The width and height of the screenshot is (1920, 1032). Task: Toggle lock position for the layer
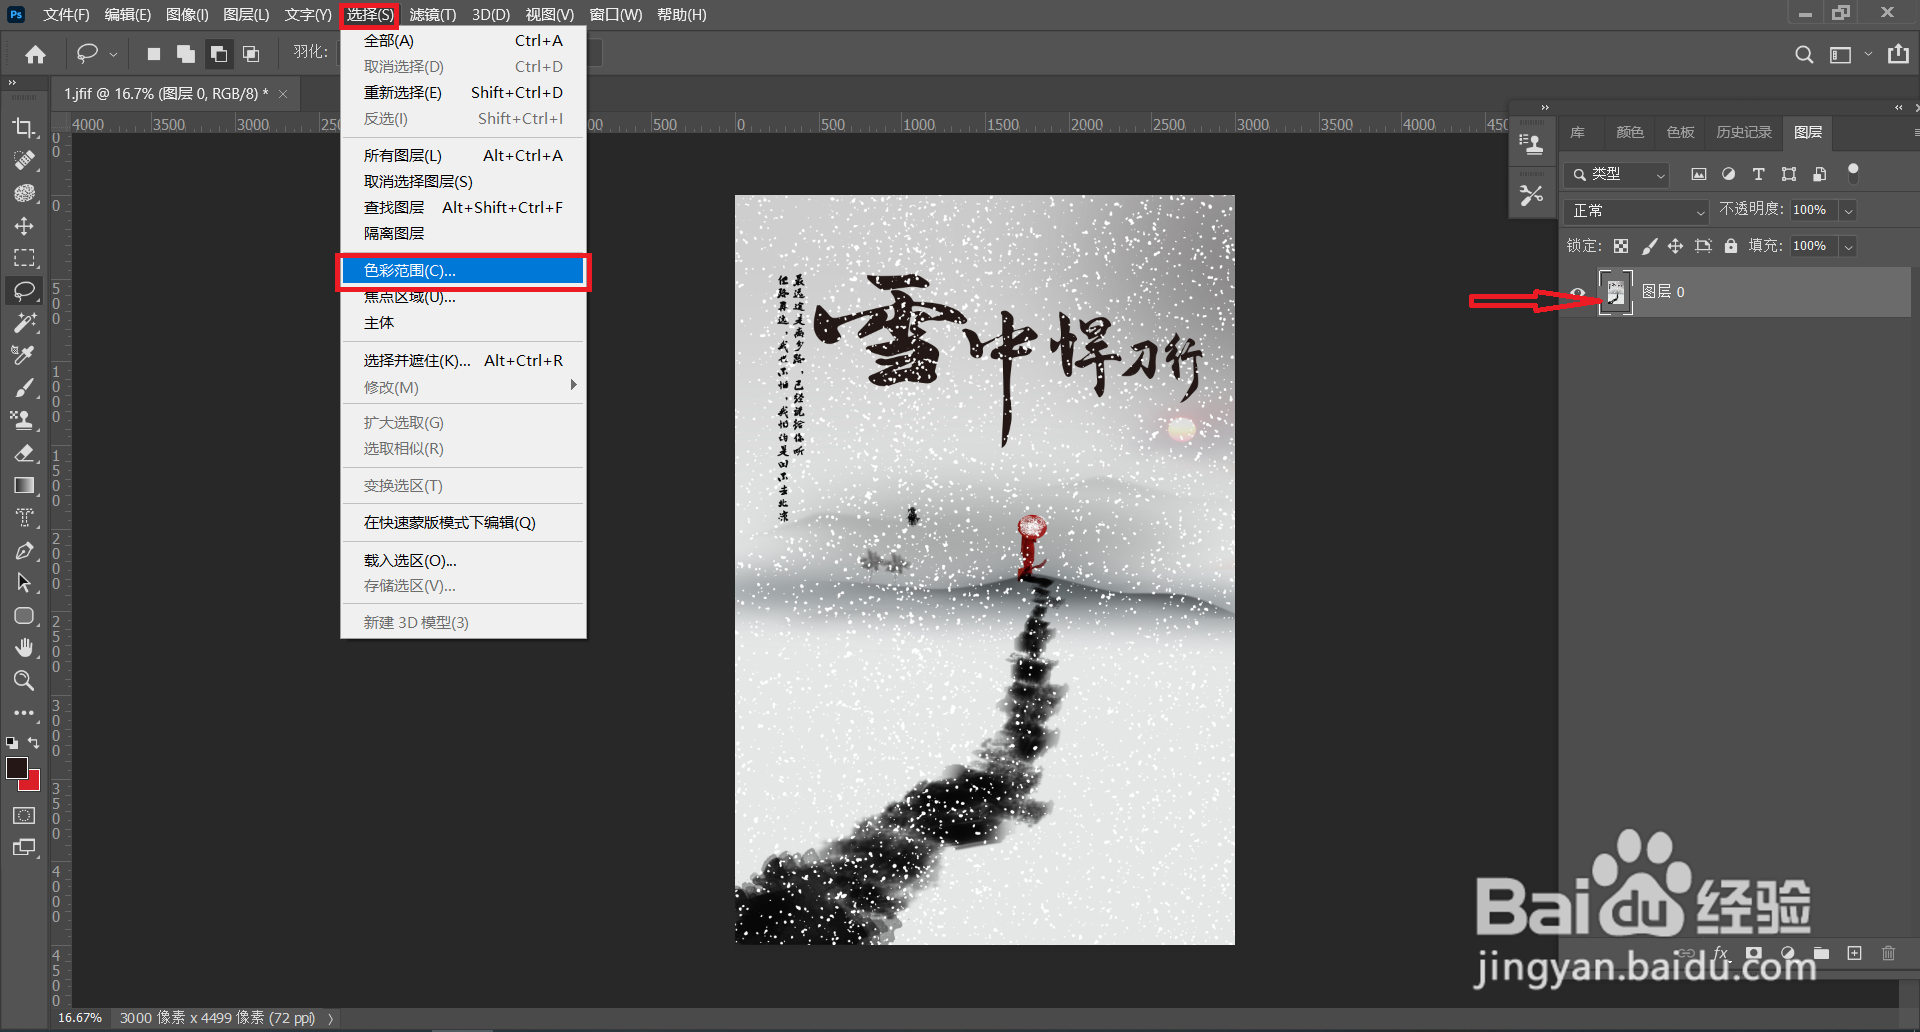[1675, 246]
